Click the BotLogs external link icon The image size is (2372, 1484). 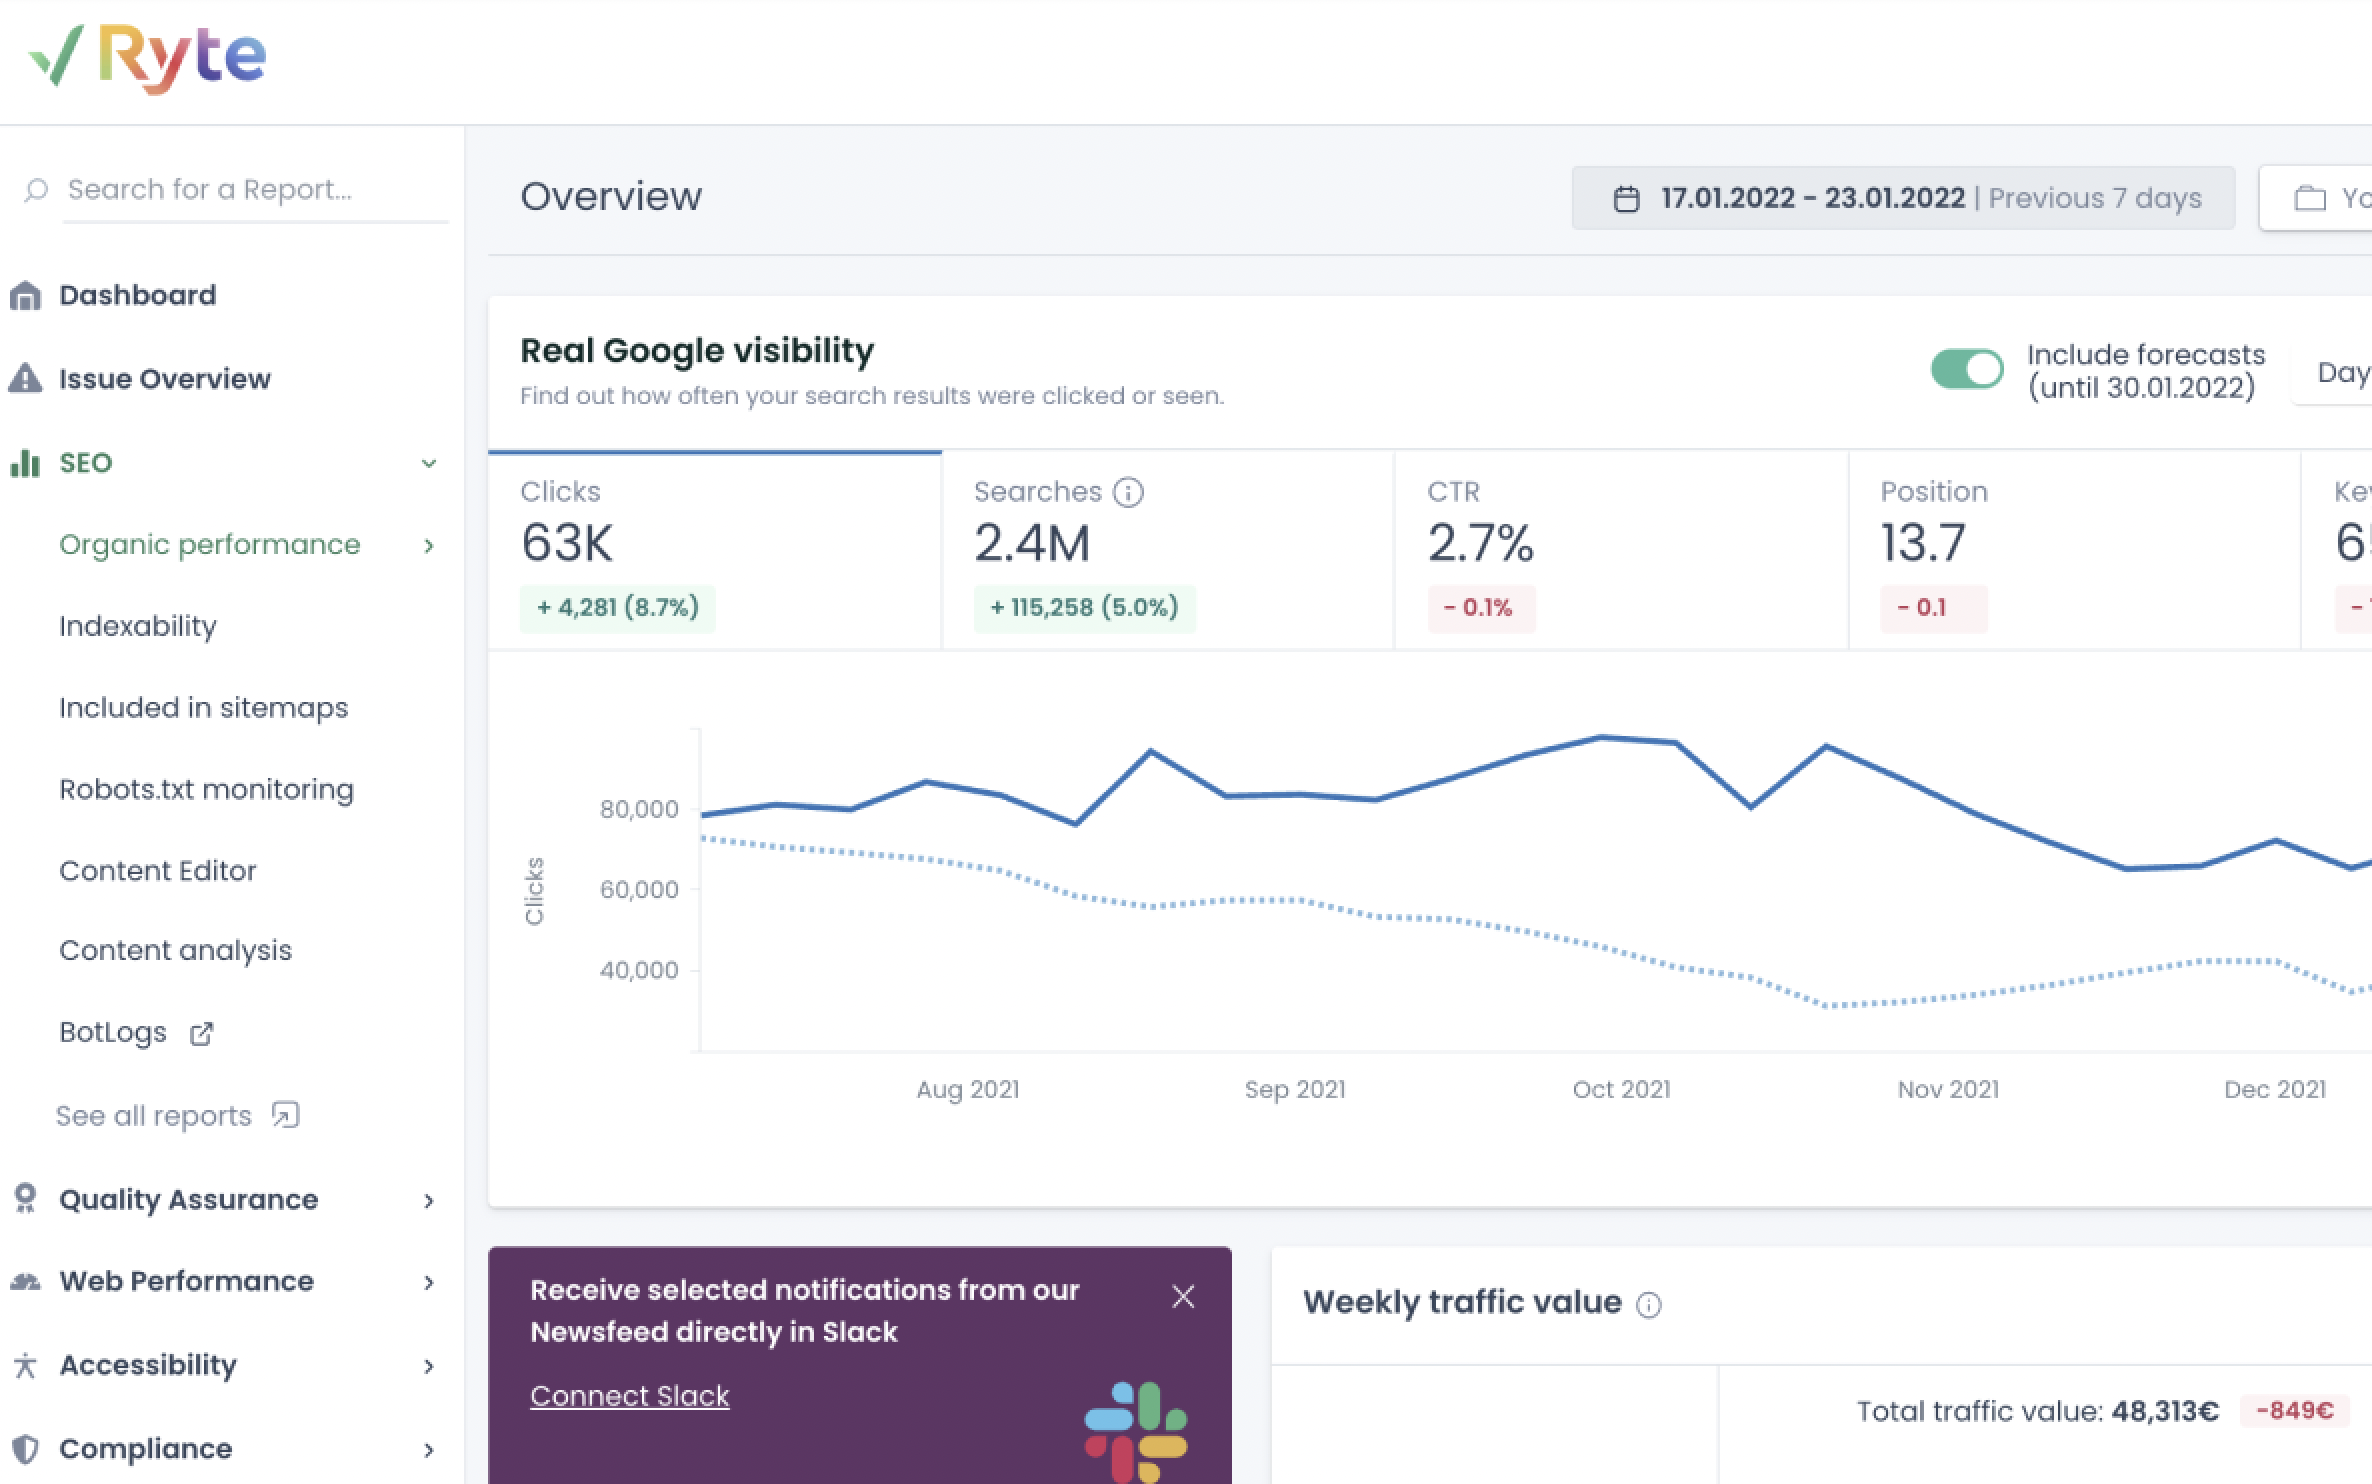coord(201,1033)
